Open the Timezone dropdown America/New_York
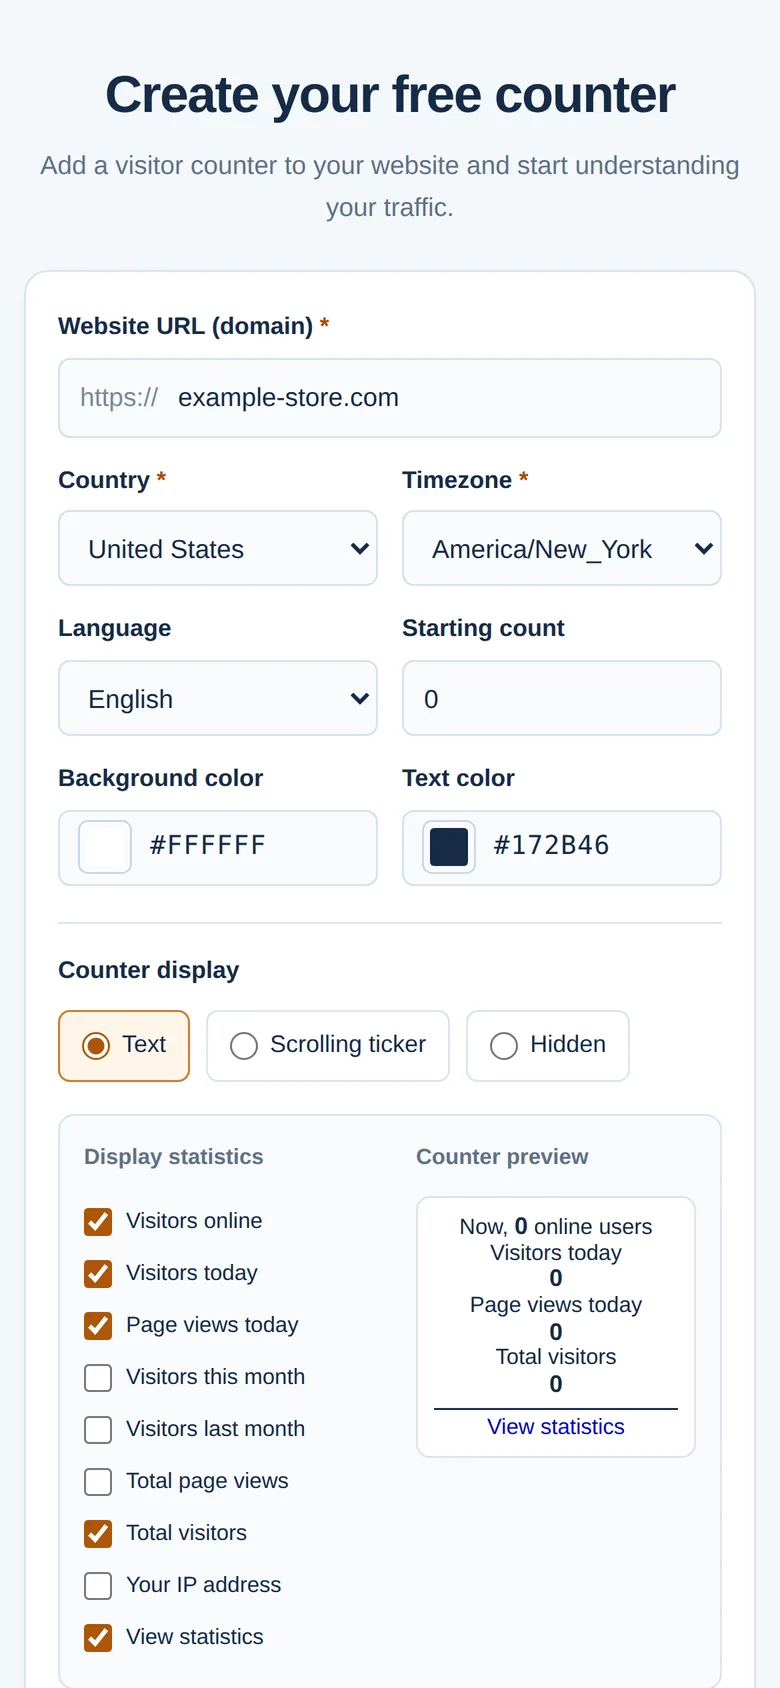780x1688 pixels. pos(562,548)
